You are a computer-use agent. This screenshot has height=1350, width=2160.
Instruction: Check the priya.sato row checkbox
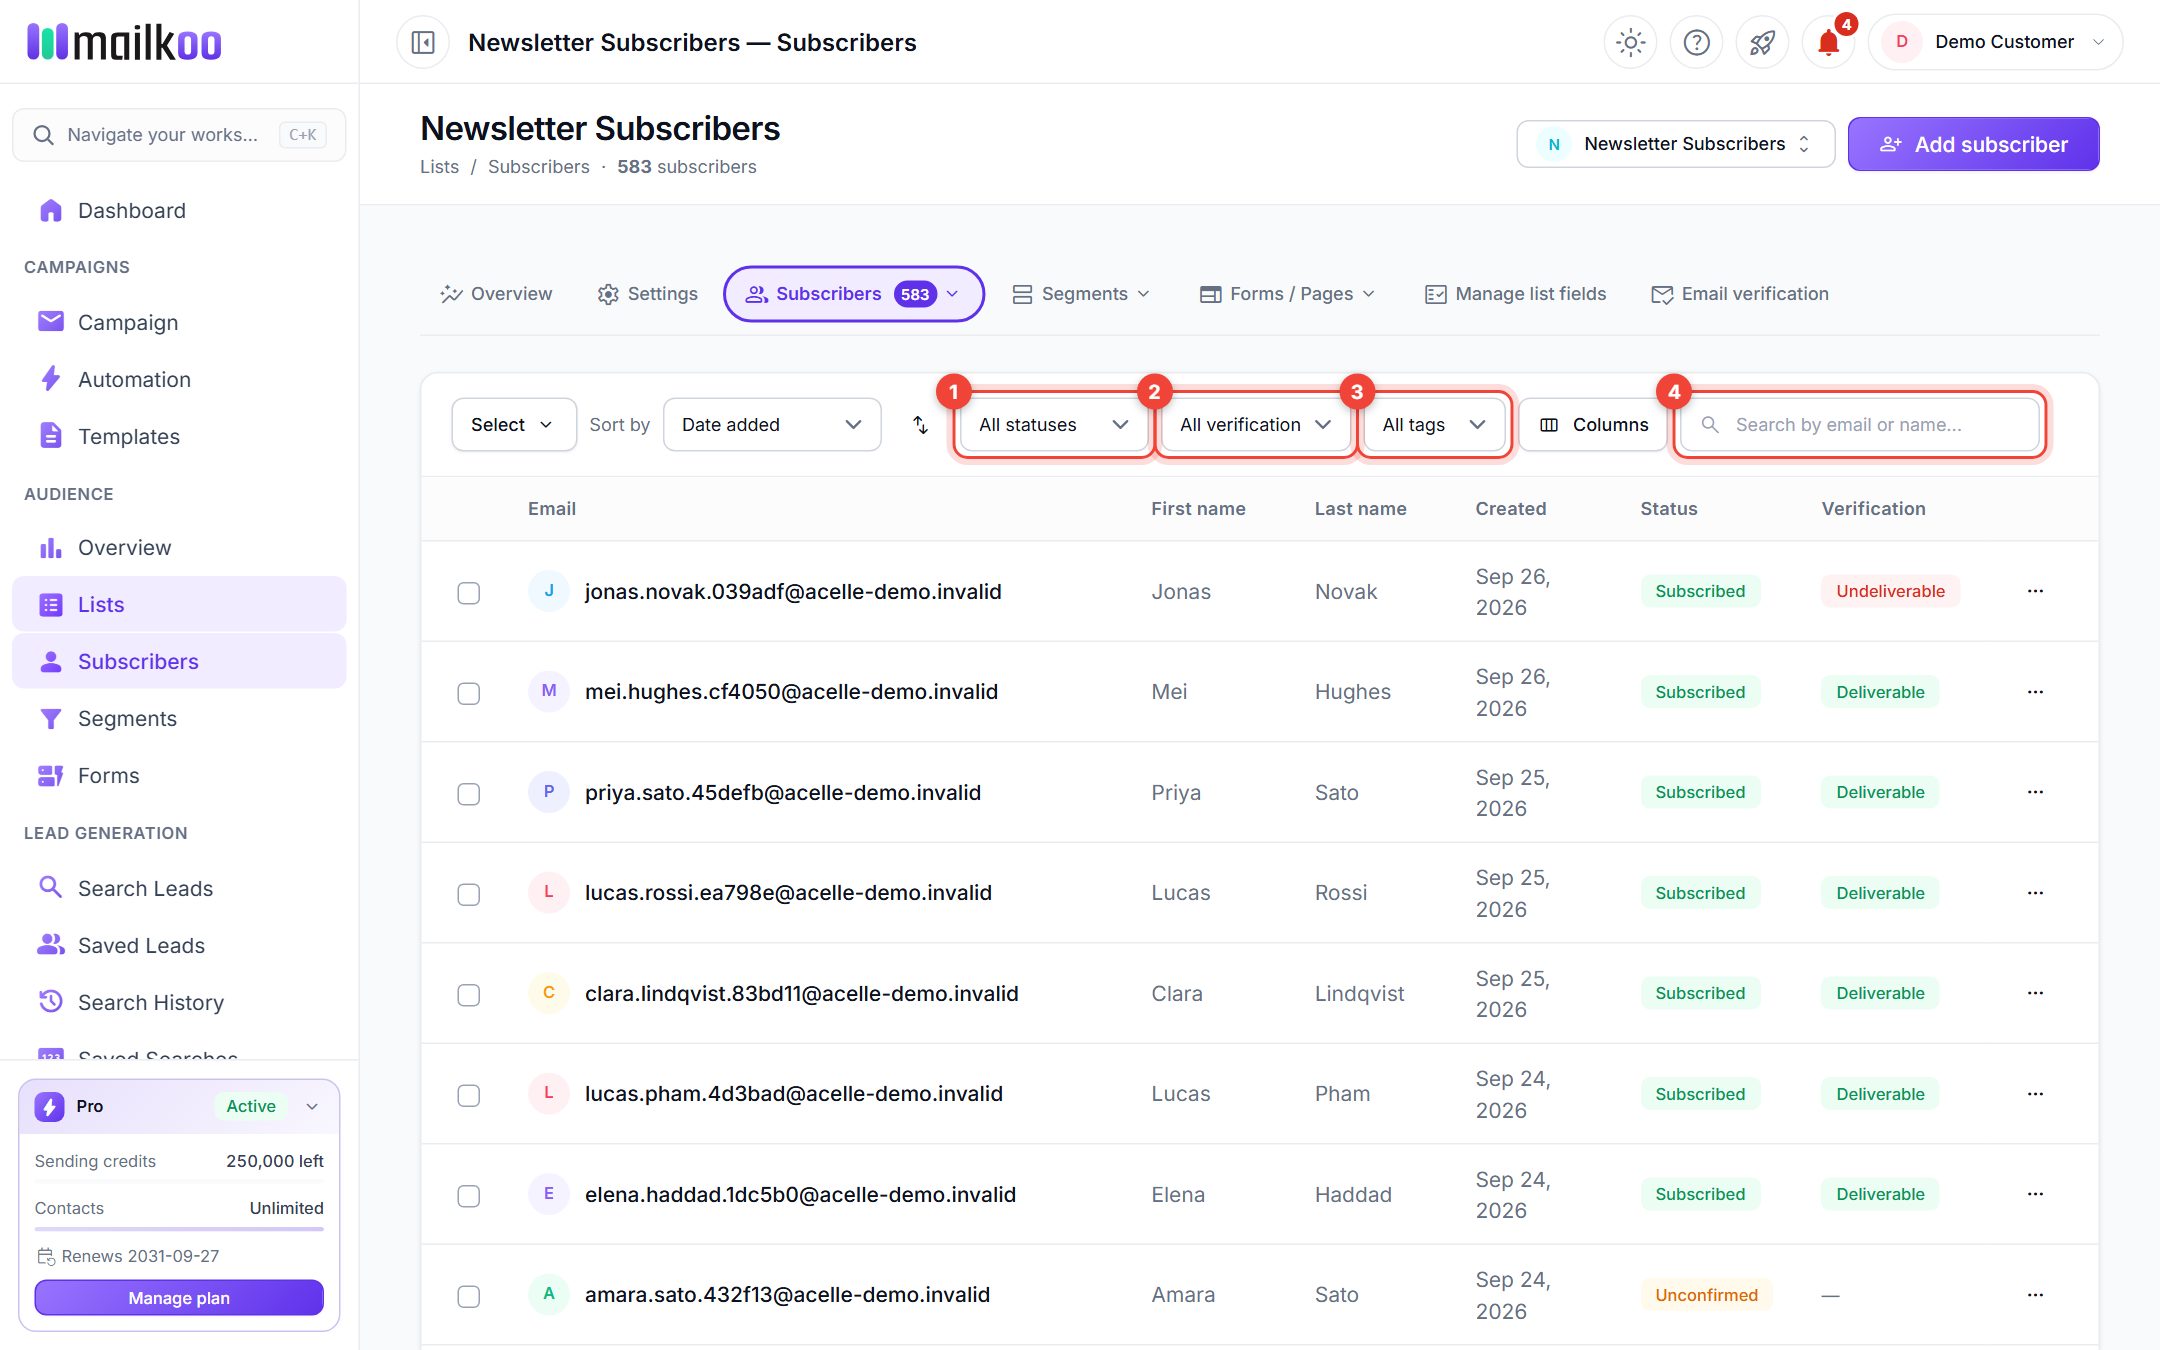point(468,794)
